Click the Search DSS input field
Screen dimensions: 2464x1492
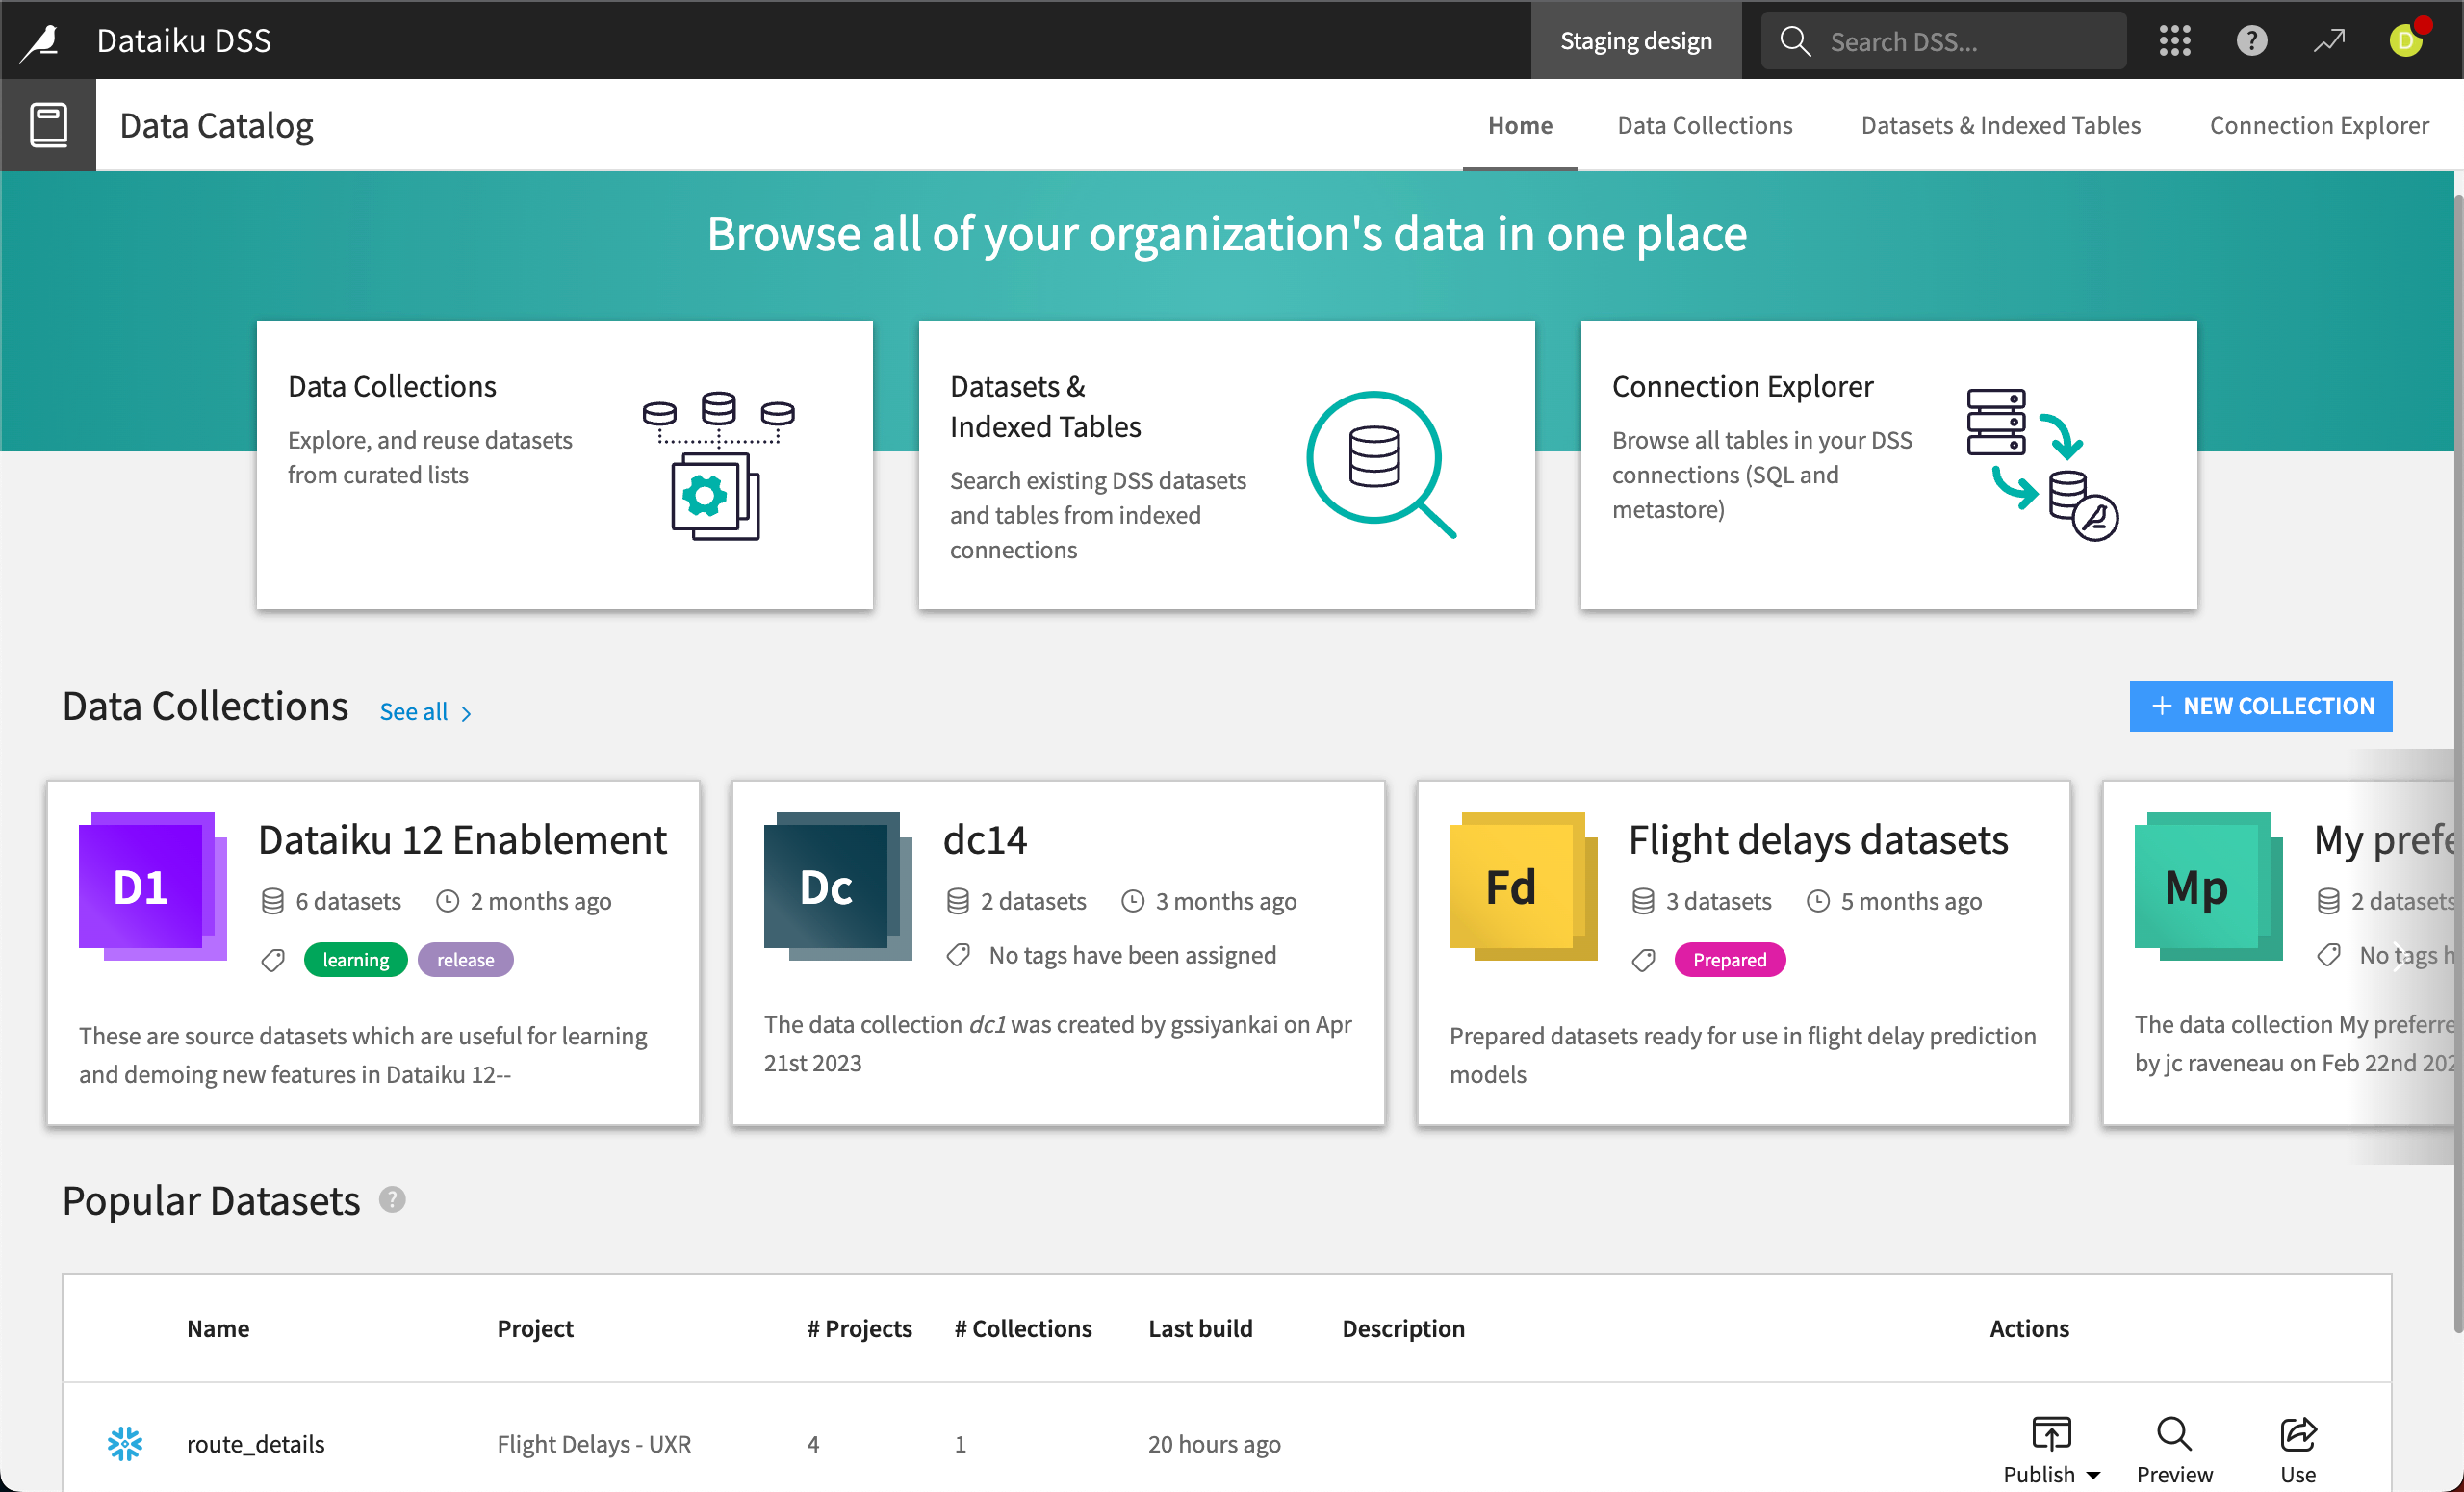pos(1943,41)
